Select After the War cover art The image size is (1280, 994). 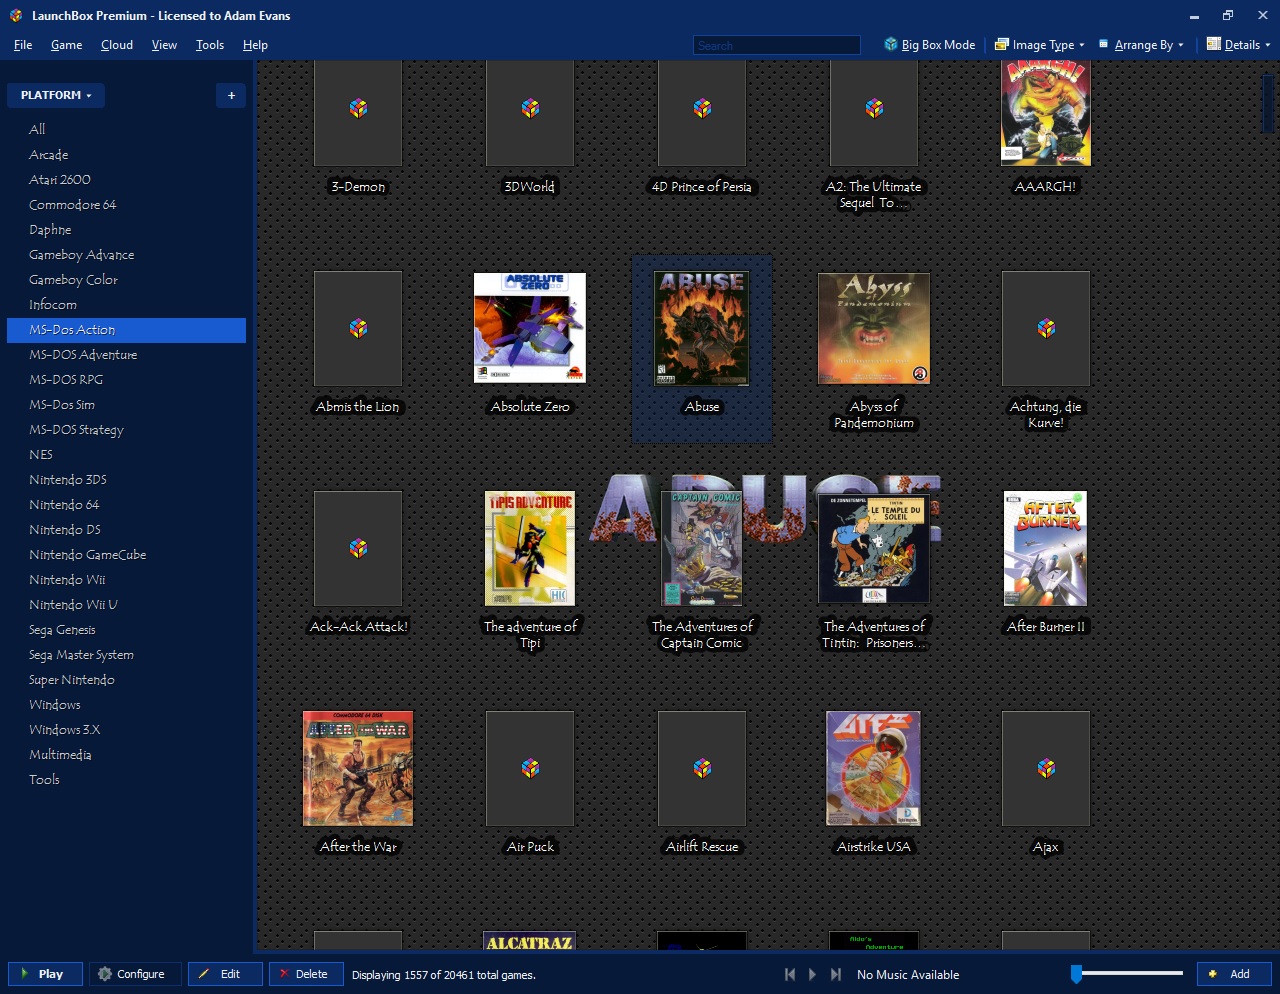click(358, 768)
